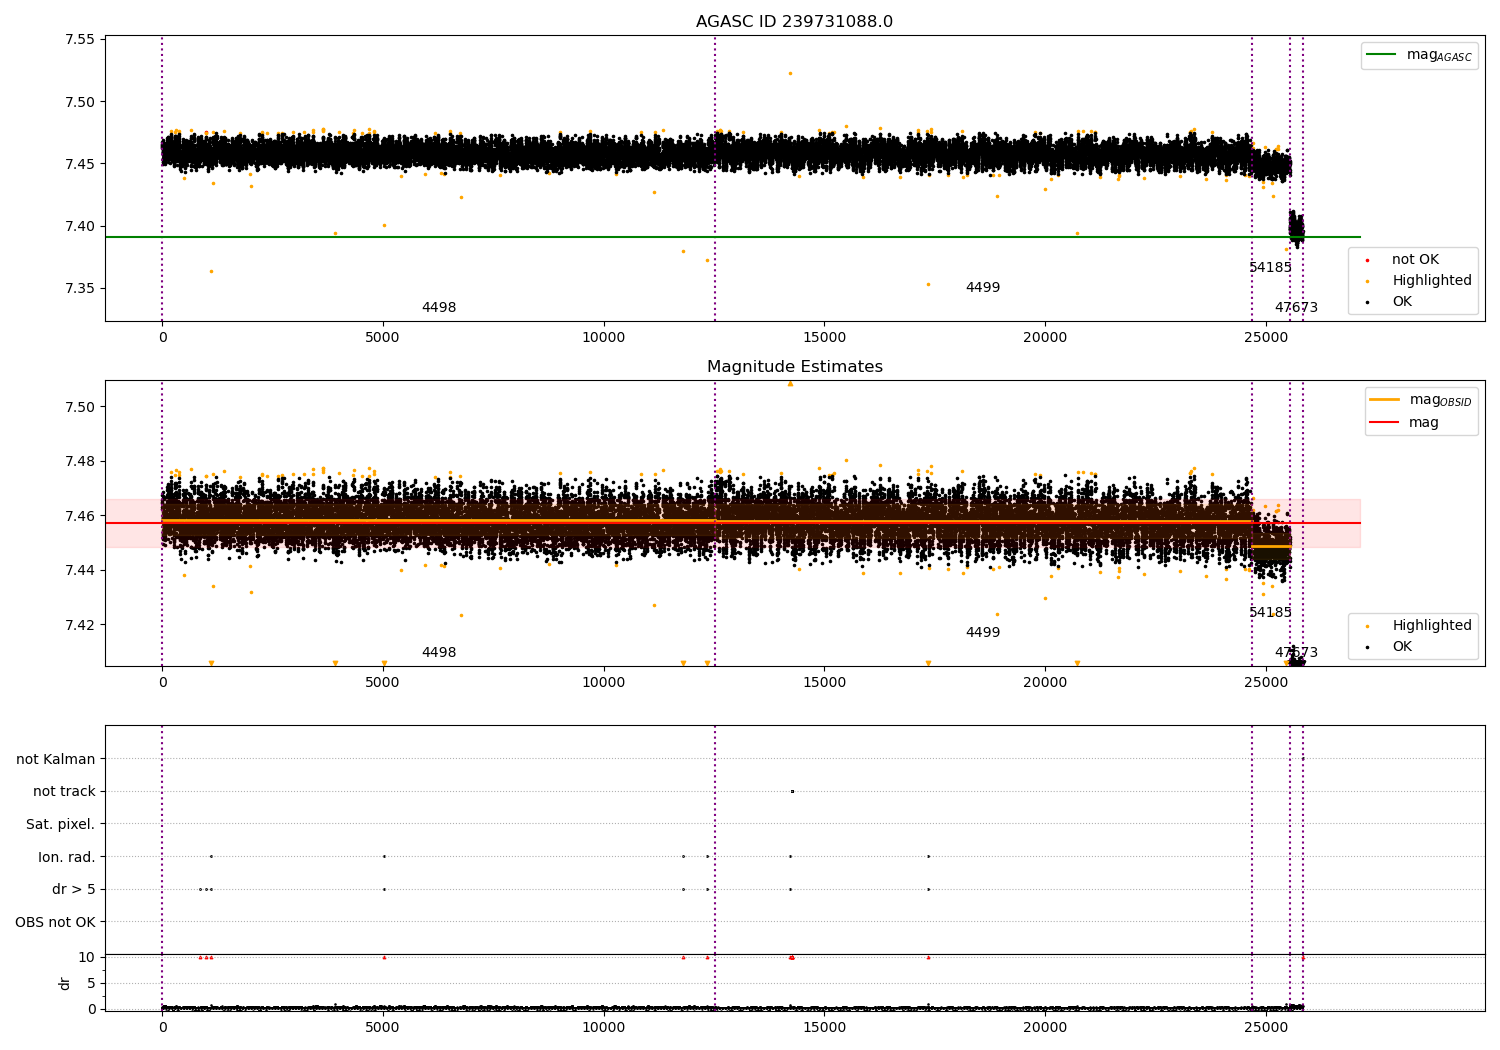Click the data marker in the not track row
Screen dimensions: 1500x1050
tap(792, 791)
